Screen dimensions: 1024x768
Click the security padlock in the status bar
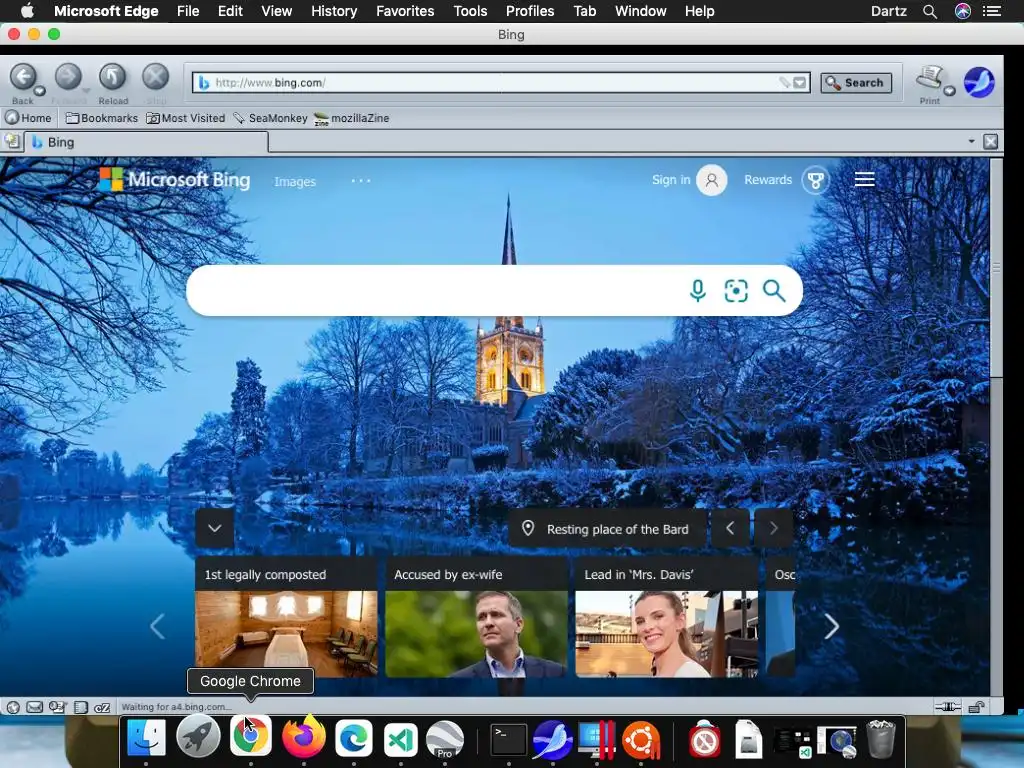pos(976,707)
